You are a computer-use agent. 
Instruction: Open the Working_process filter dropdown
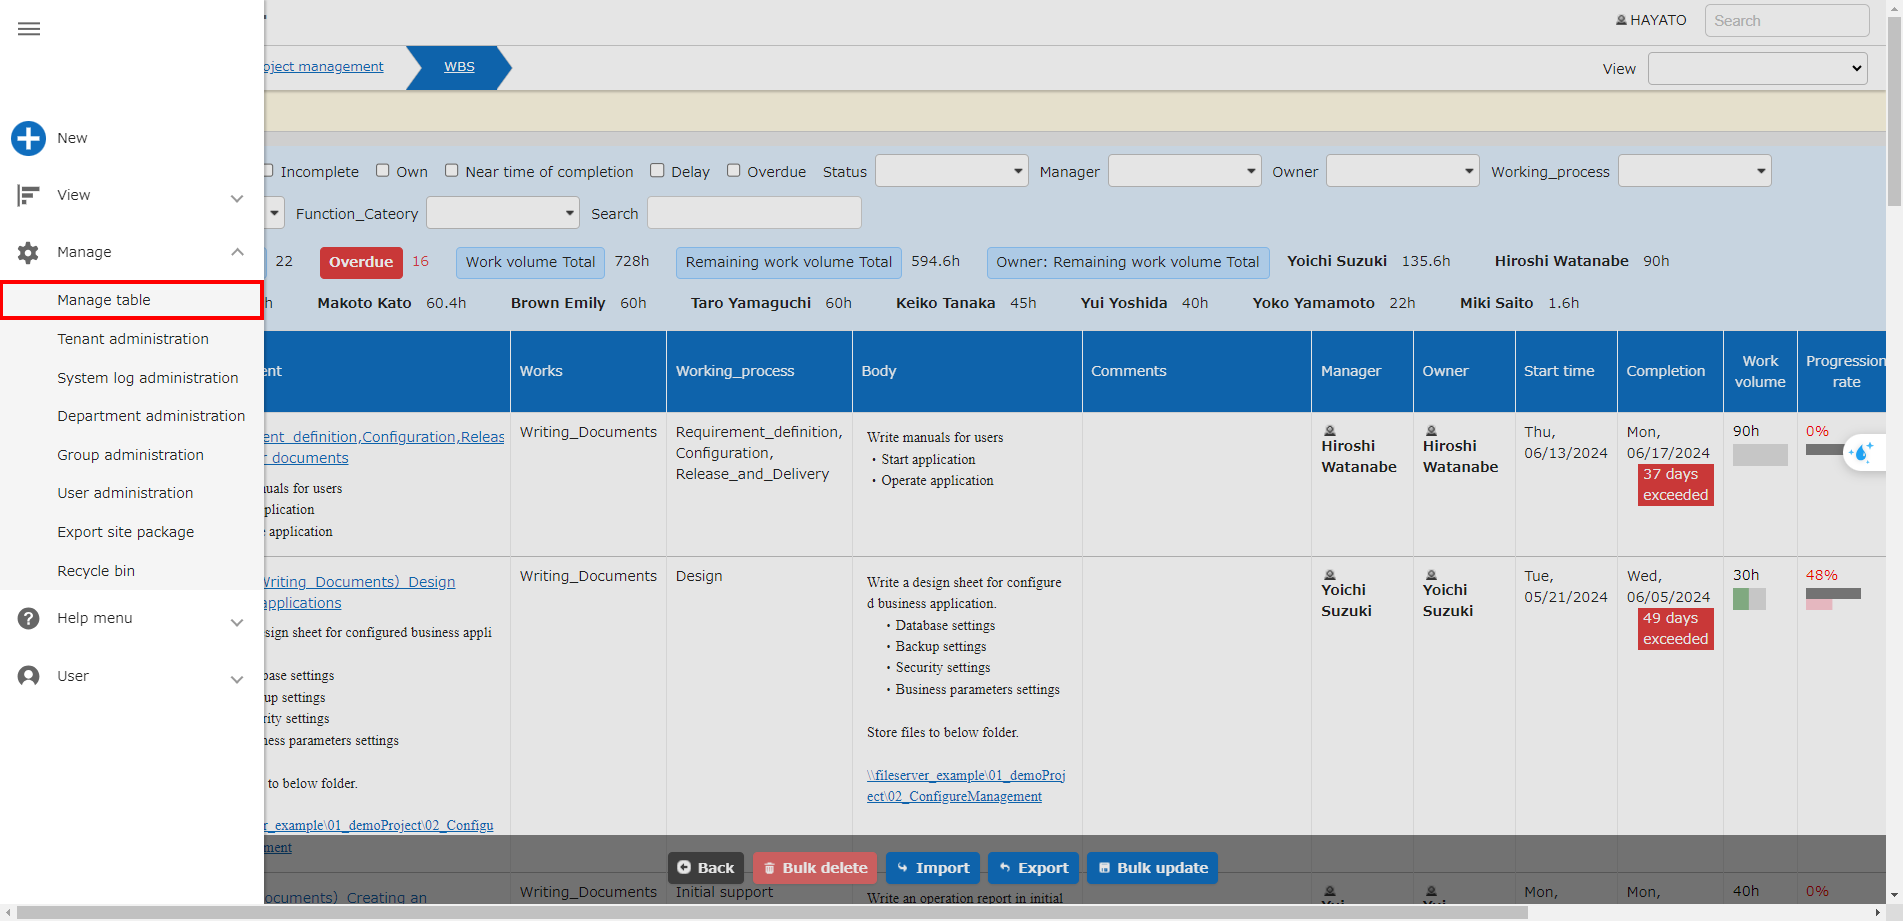coord(1694,171)
